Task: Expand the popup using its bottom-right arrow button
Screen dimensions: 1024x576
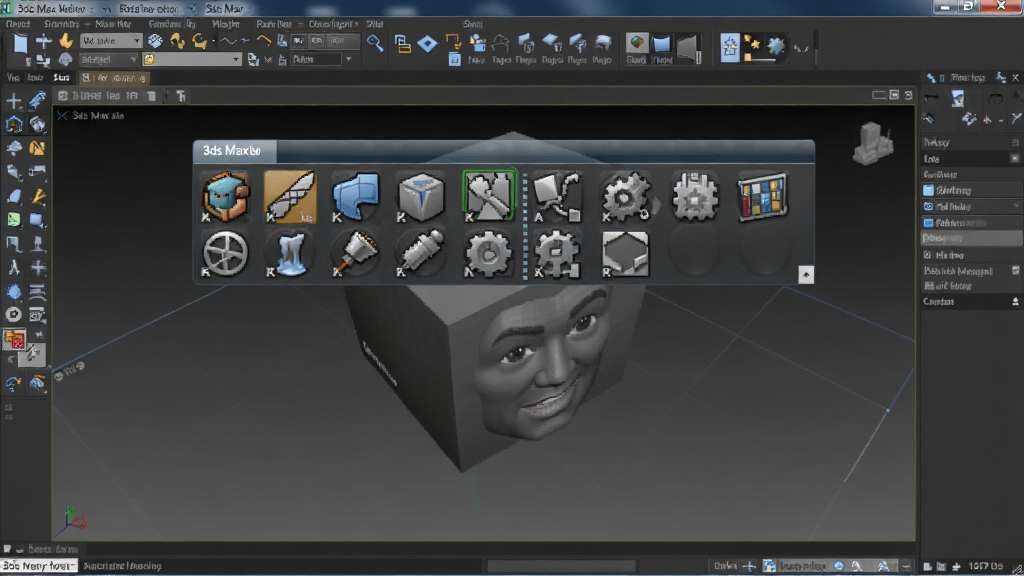Action: coord(806,275)
